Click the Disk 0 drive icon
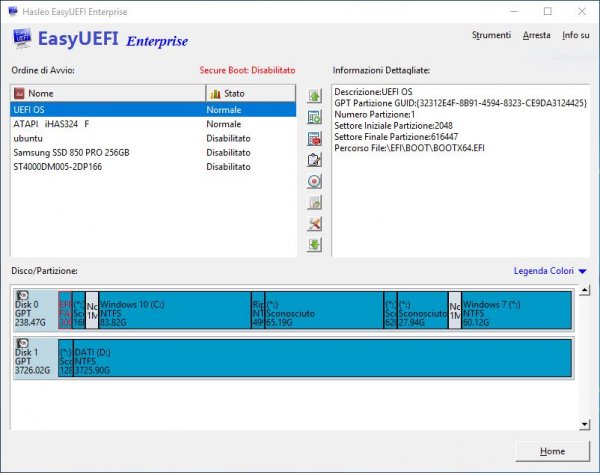Image resolution: width=600 pixels, height=473 pixels. click(23, 295)
